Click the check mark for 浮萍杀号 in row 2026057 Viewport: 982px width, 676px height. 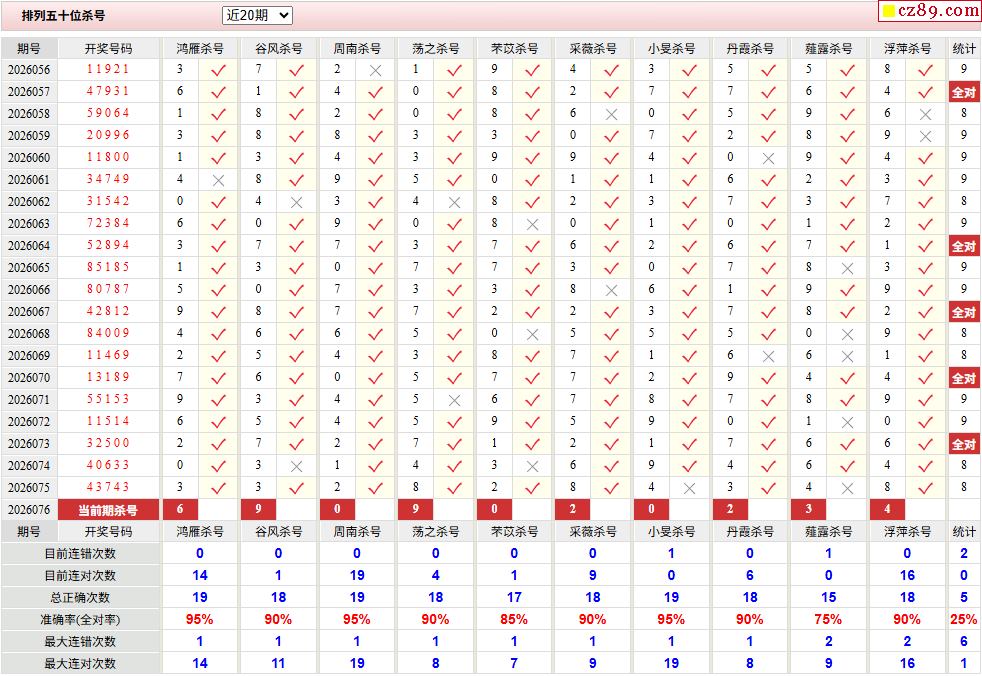tap(926, 92)
